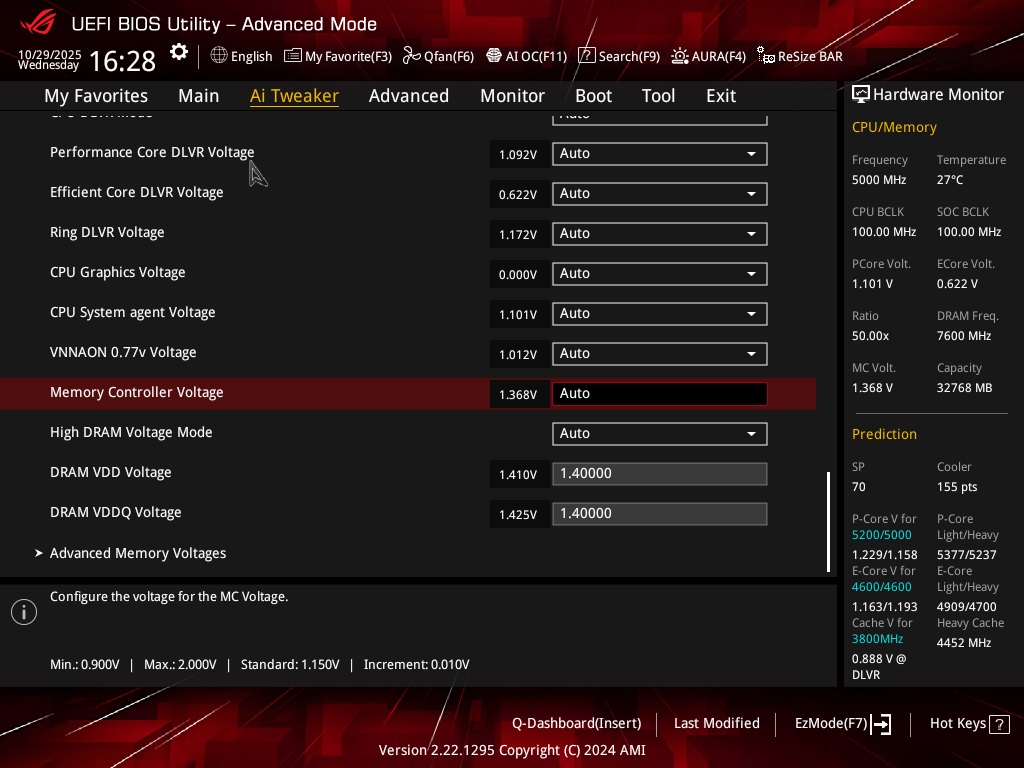
Task: Open AURA(F4) lighting icon
Action: pos(680,56)
